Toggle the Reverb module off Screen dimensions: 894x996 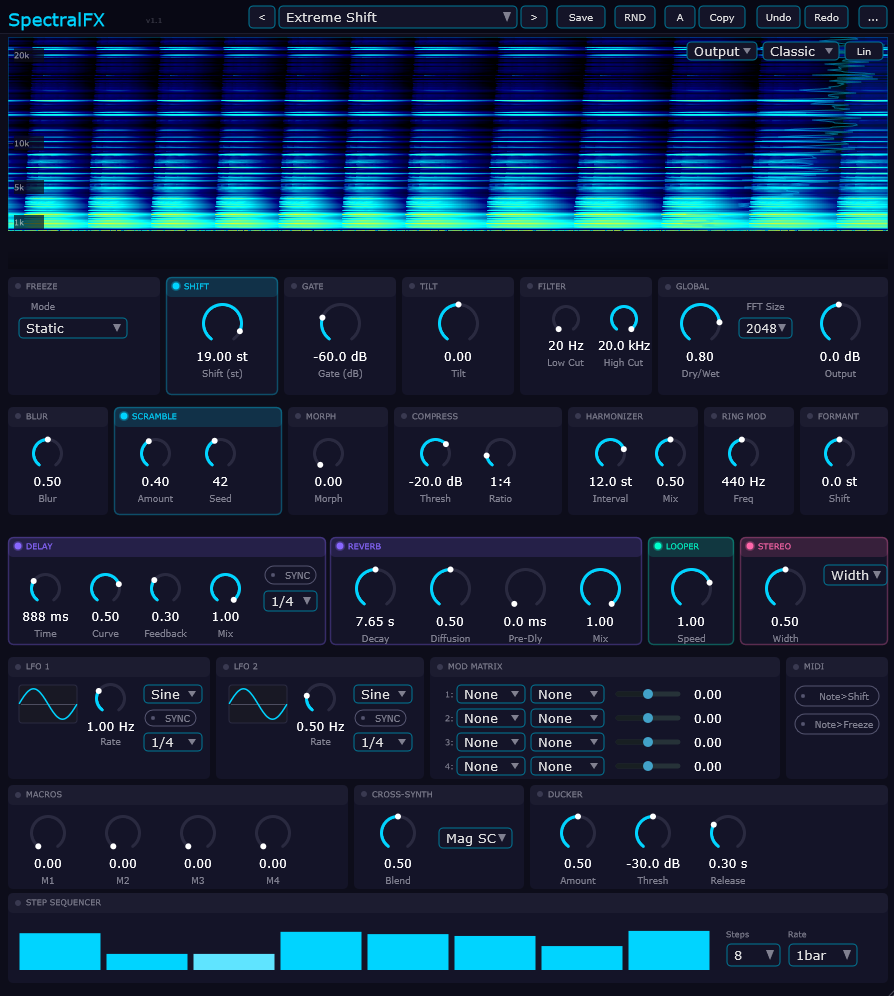(340, 546)
